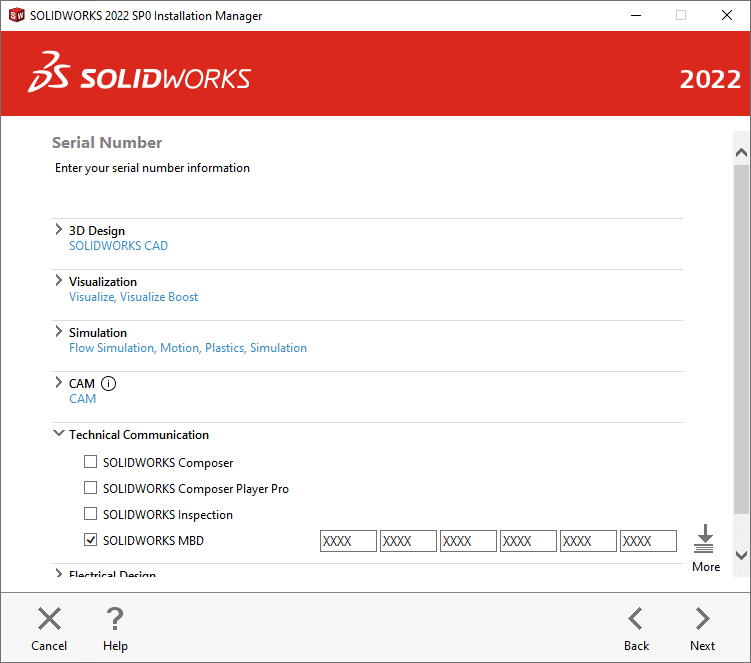Click the CAM info circle icon
This screenshot has height=663, width=751.
[x=109, y=383]
